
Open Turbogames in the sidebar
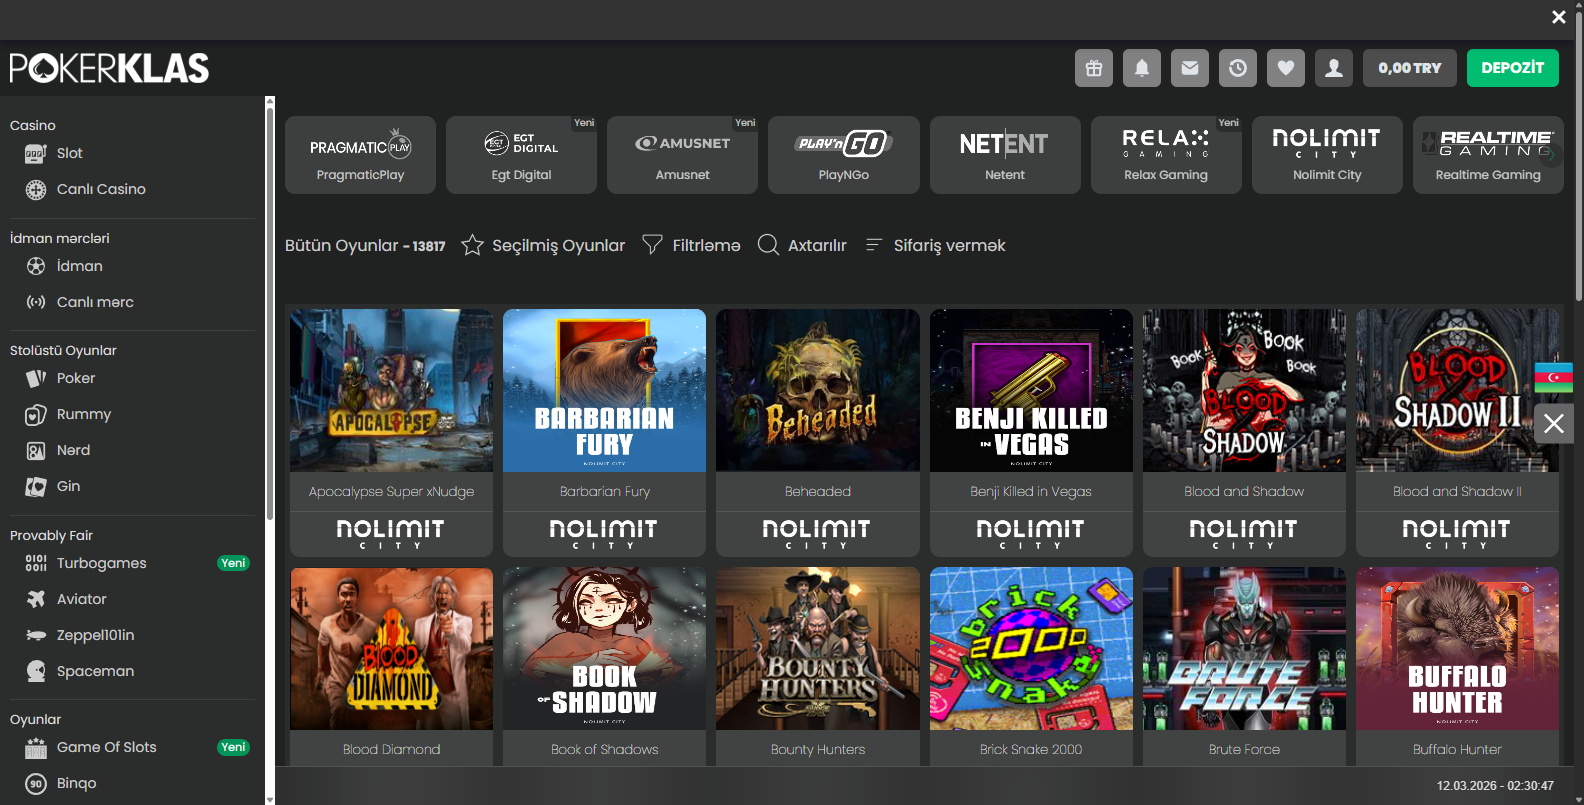(x=101, y=563)
